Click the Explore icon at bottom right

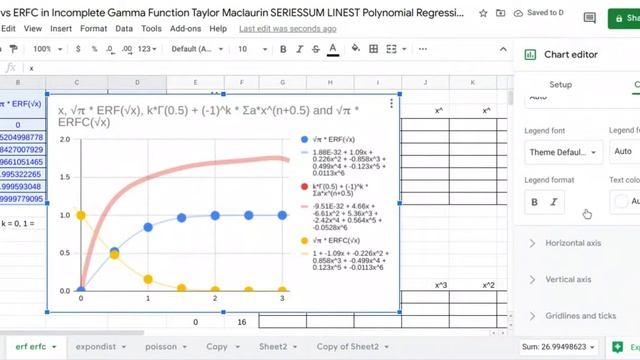(618, 347)
